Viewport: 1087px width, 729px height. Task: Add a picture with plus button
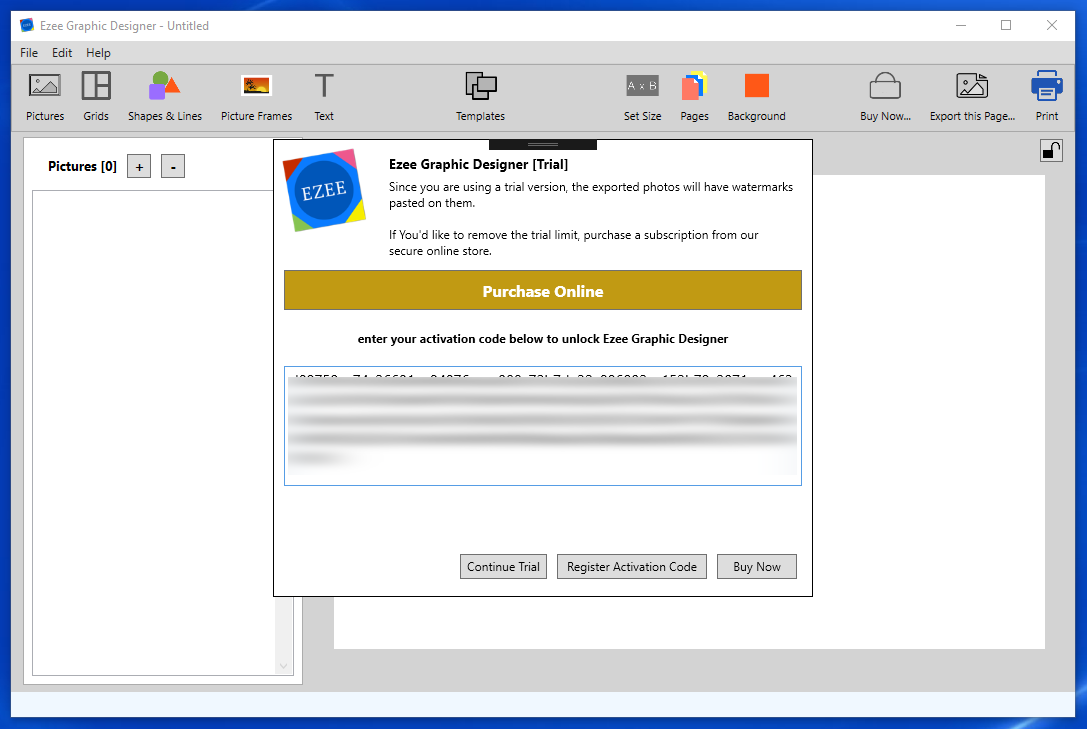(139, 166)
